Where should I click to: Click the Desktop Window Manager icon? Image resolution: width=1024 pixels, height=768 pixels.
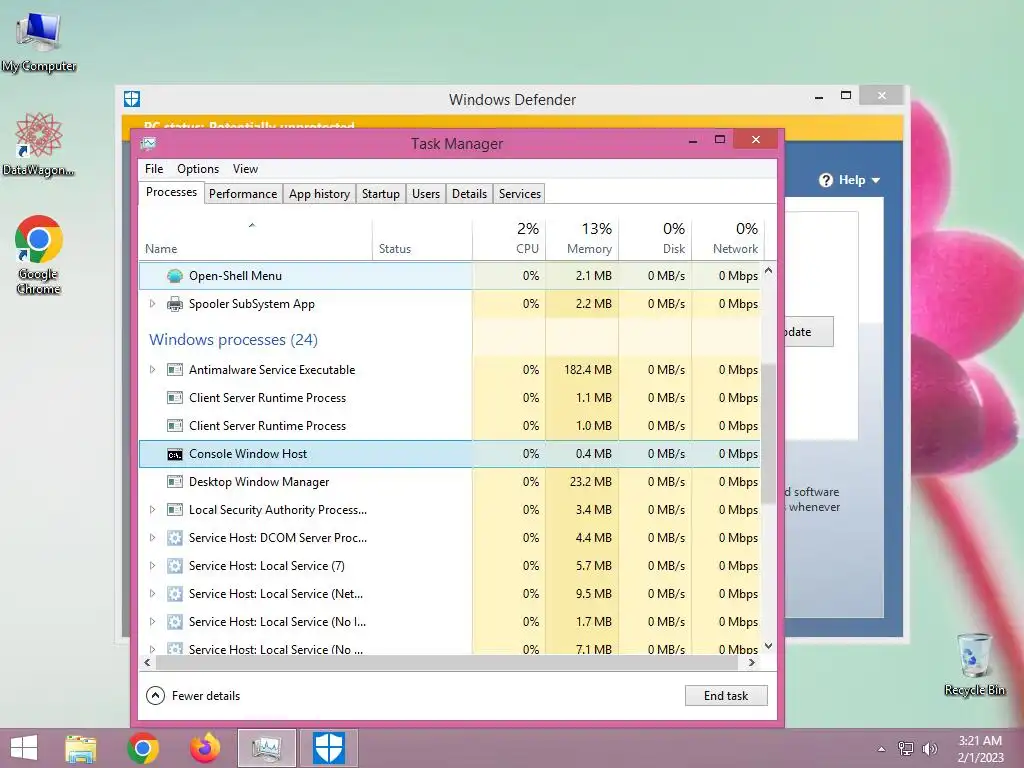pos(174,482)
